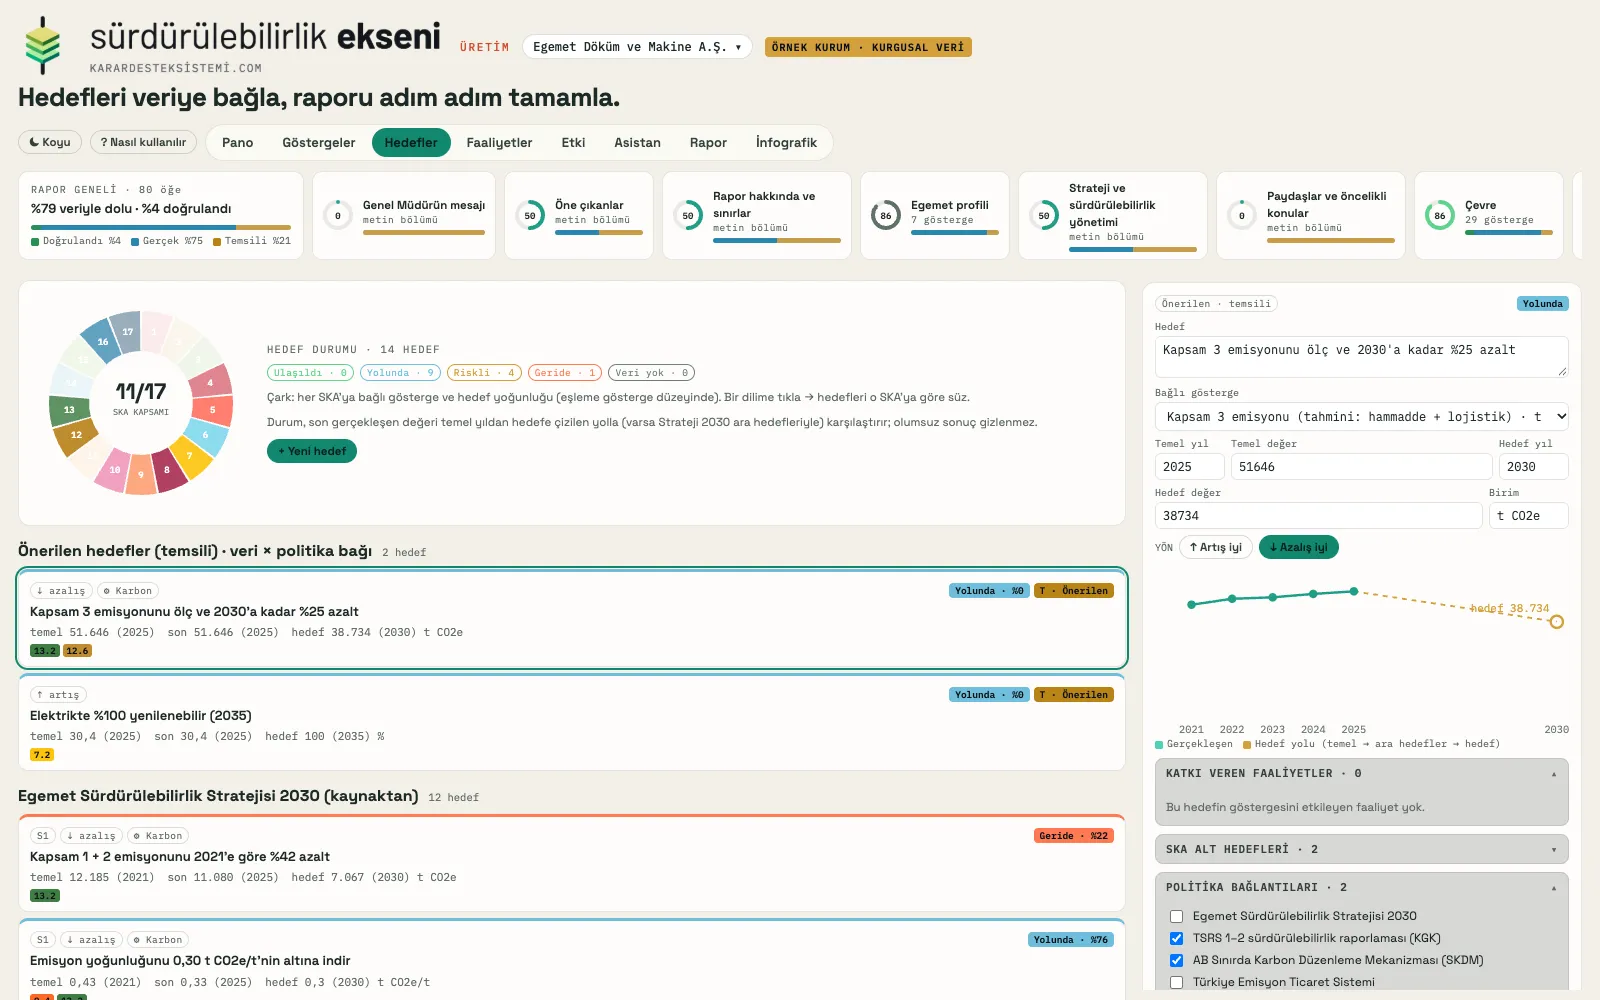Filter by Veri yok · 0 chip

(x=651, y=373)
